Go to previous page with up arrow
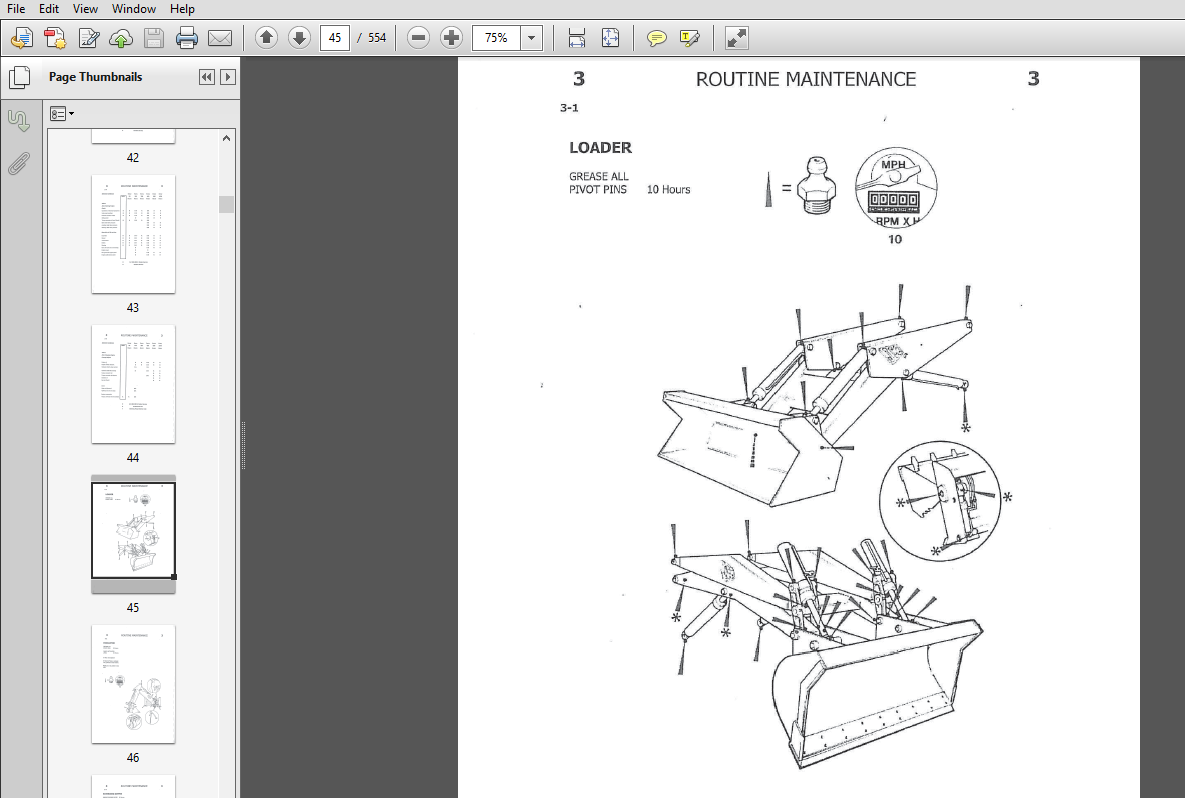 (x=266, y=38)
